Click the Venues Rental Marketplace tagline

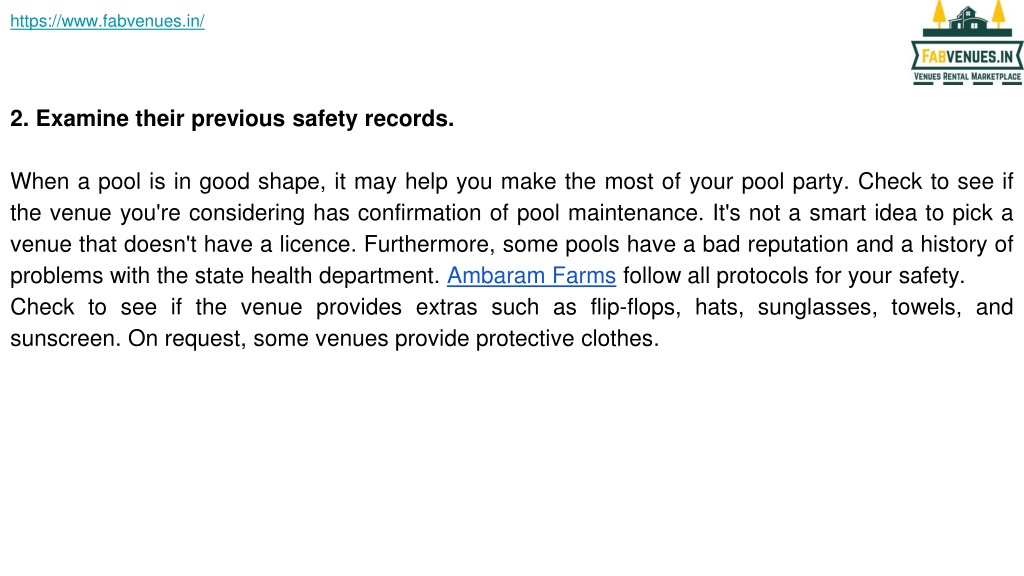click(967, 76)
